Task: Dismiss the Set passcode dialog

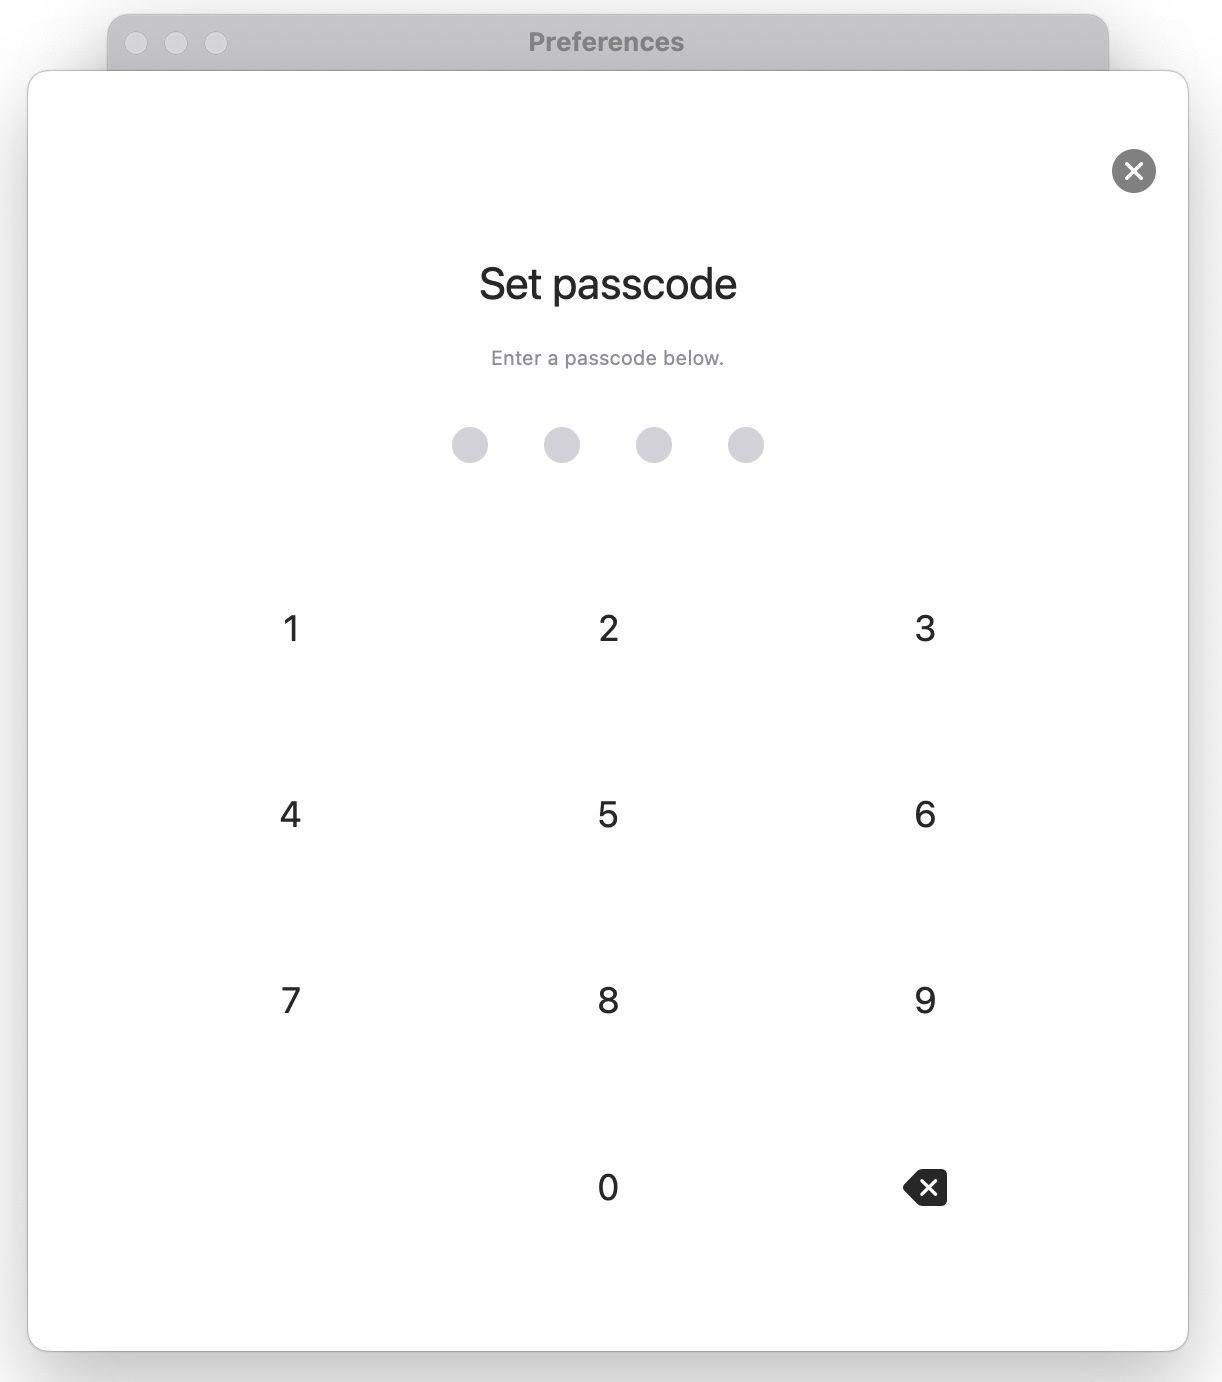Action: (1133, 171)
